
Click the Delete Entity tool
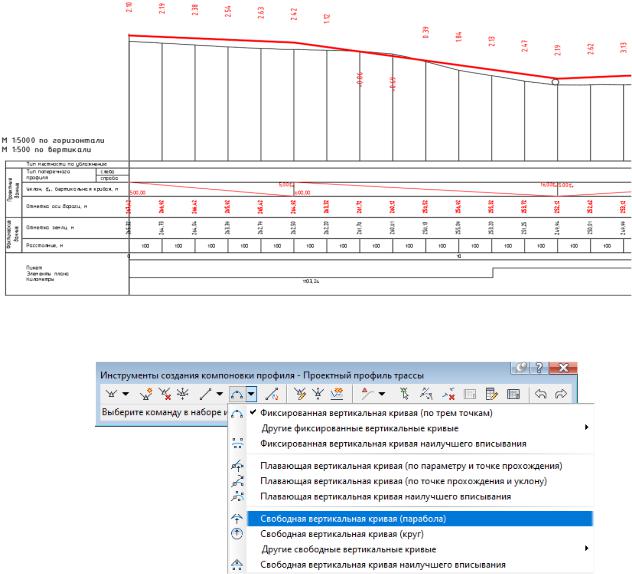448,394
